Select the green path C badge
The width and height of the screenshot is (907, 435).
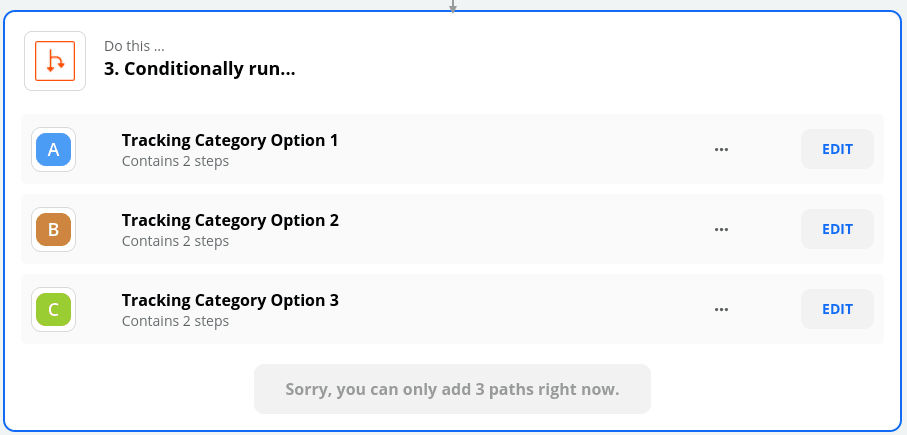pos(53,310)
